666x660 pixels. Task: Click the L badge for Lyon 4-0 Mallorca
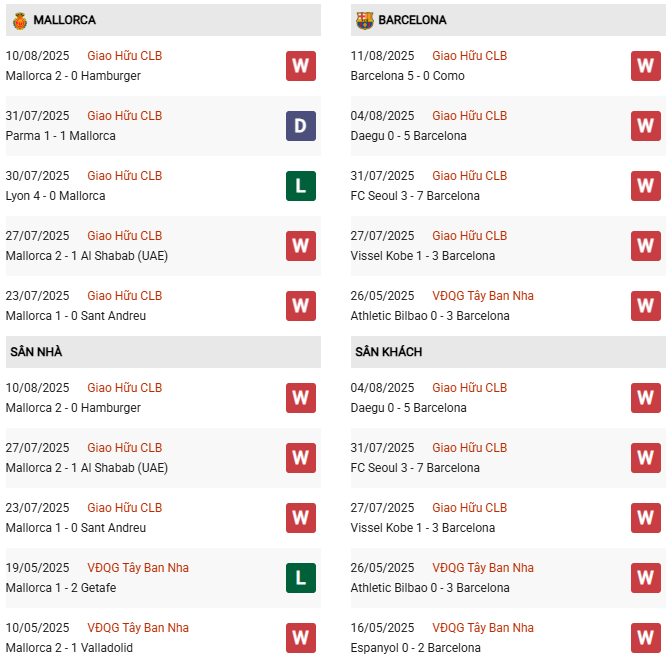click(x=300, y=186)
